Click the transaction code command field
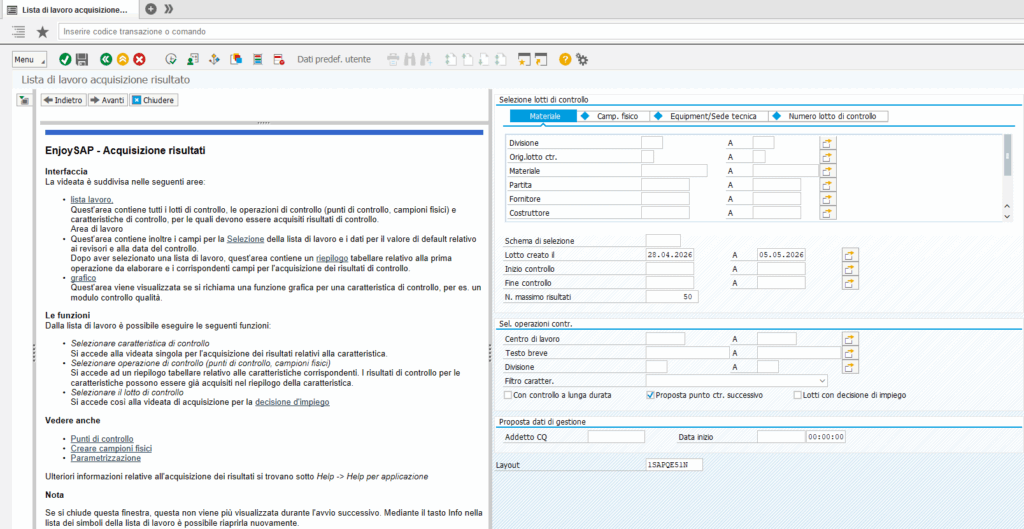 541,31
